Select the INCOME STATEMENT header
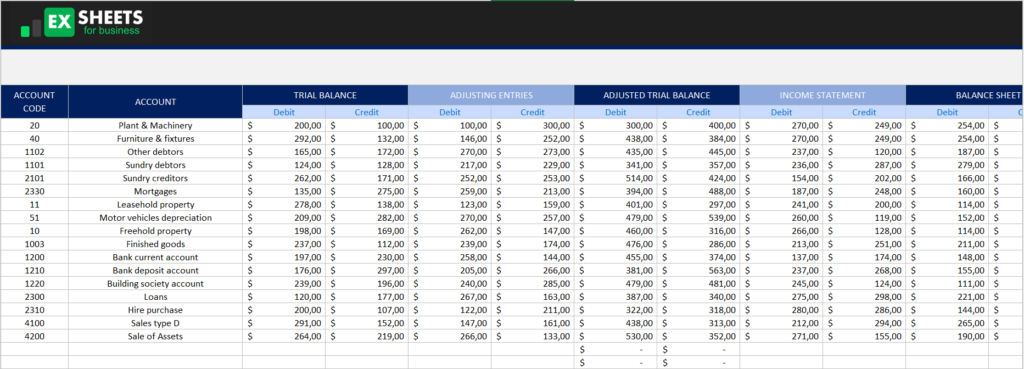The width and height of the screenshot is (1024, 369). click(x=823, y=95)
